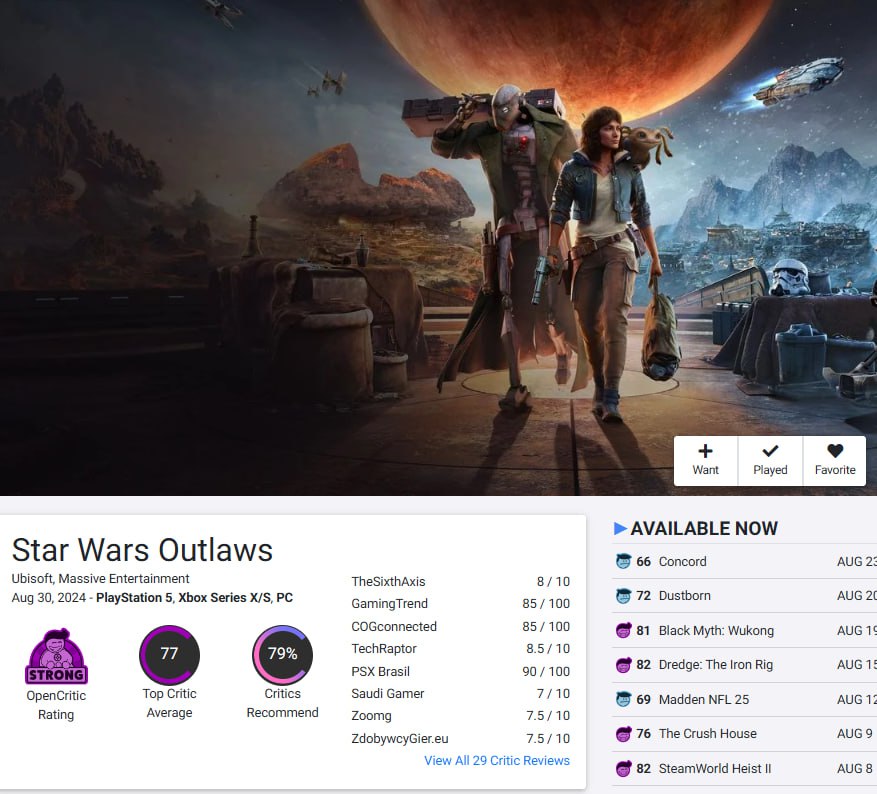Toggle Favorite heart for this game
This screenshot has height=794, width=877.
pyautogui.click(x=834, y=461)
